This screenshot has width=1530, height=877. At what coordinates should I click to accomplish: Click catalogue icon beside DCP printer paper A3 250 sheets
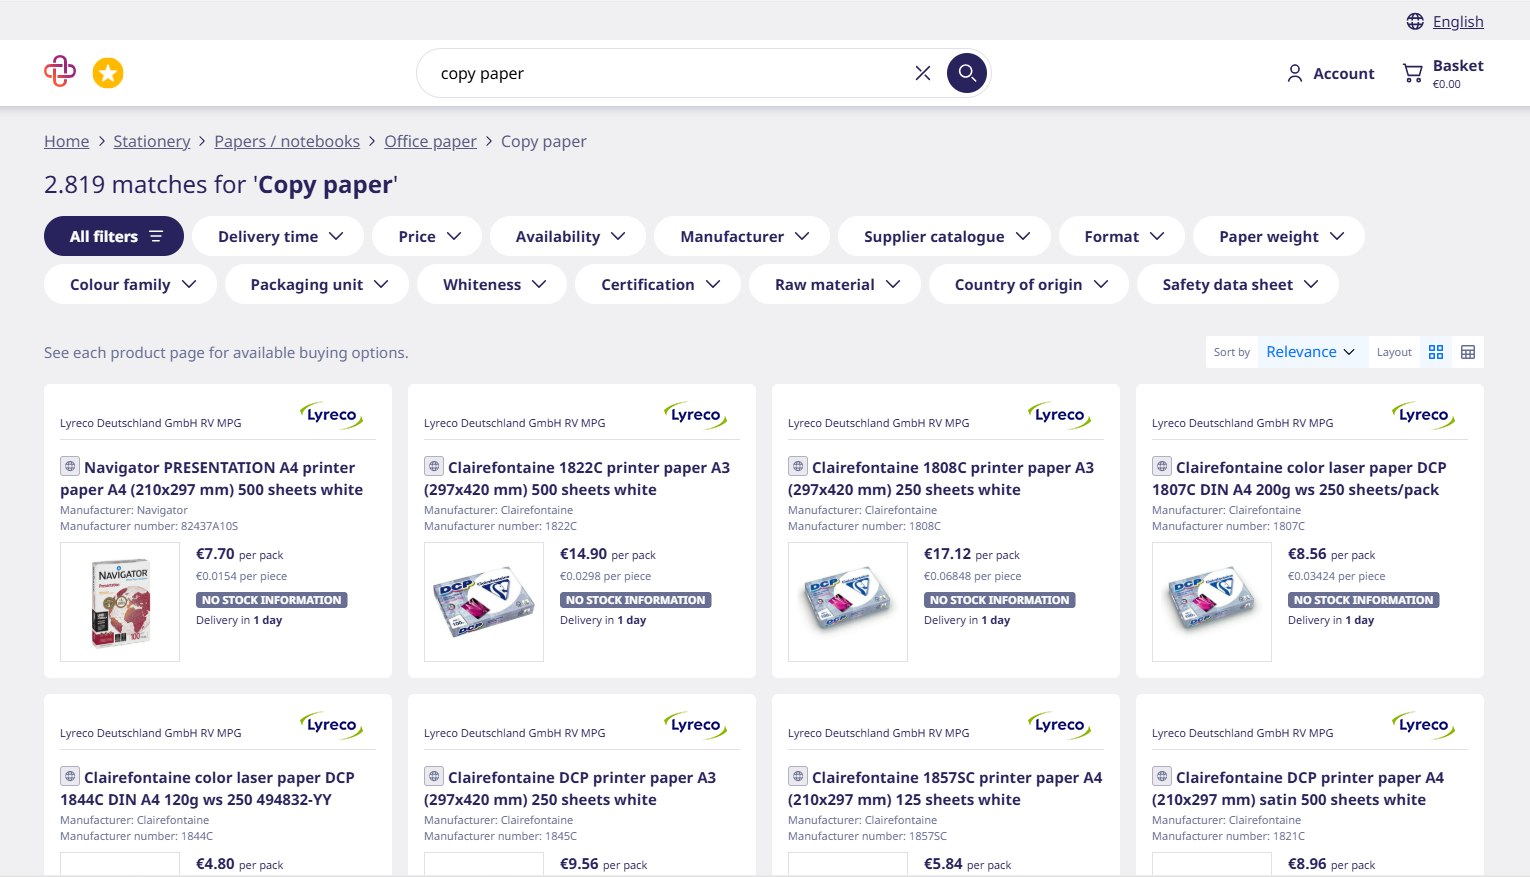coord(434,776)
